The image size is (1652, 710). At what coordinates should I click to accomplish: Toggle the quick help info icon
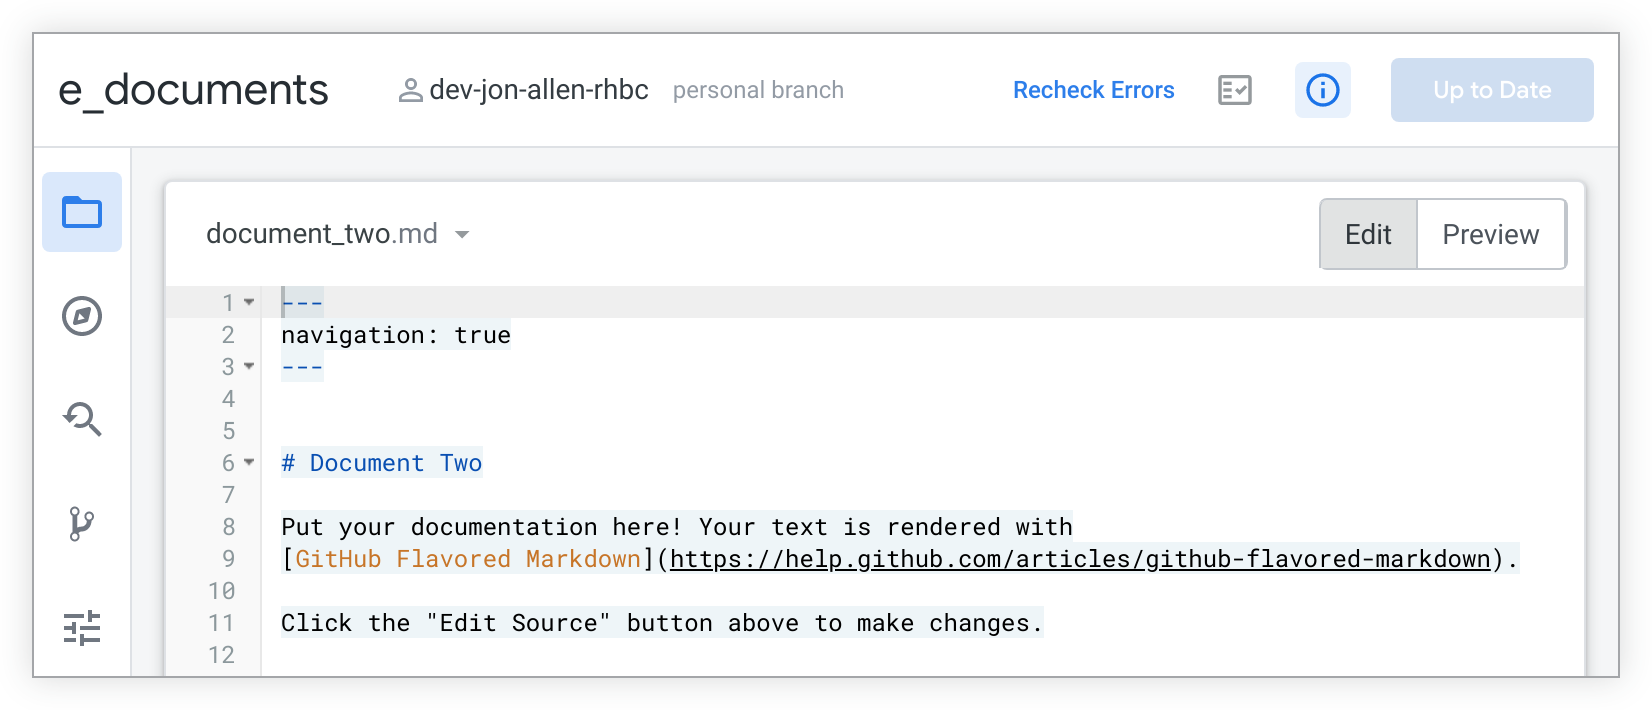(1322, 90)
